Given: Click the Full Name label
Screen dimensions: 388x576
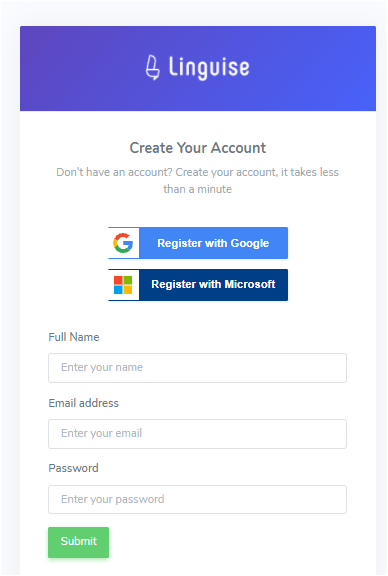Looking at the screenshot, I should point(74,337).
